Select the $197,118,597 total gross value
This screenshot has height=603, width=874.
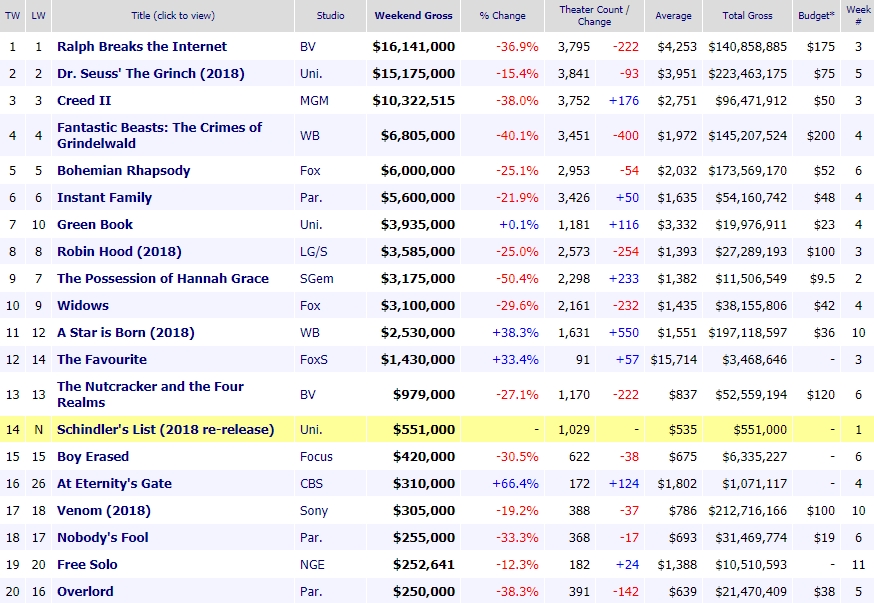point(747,333)
